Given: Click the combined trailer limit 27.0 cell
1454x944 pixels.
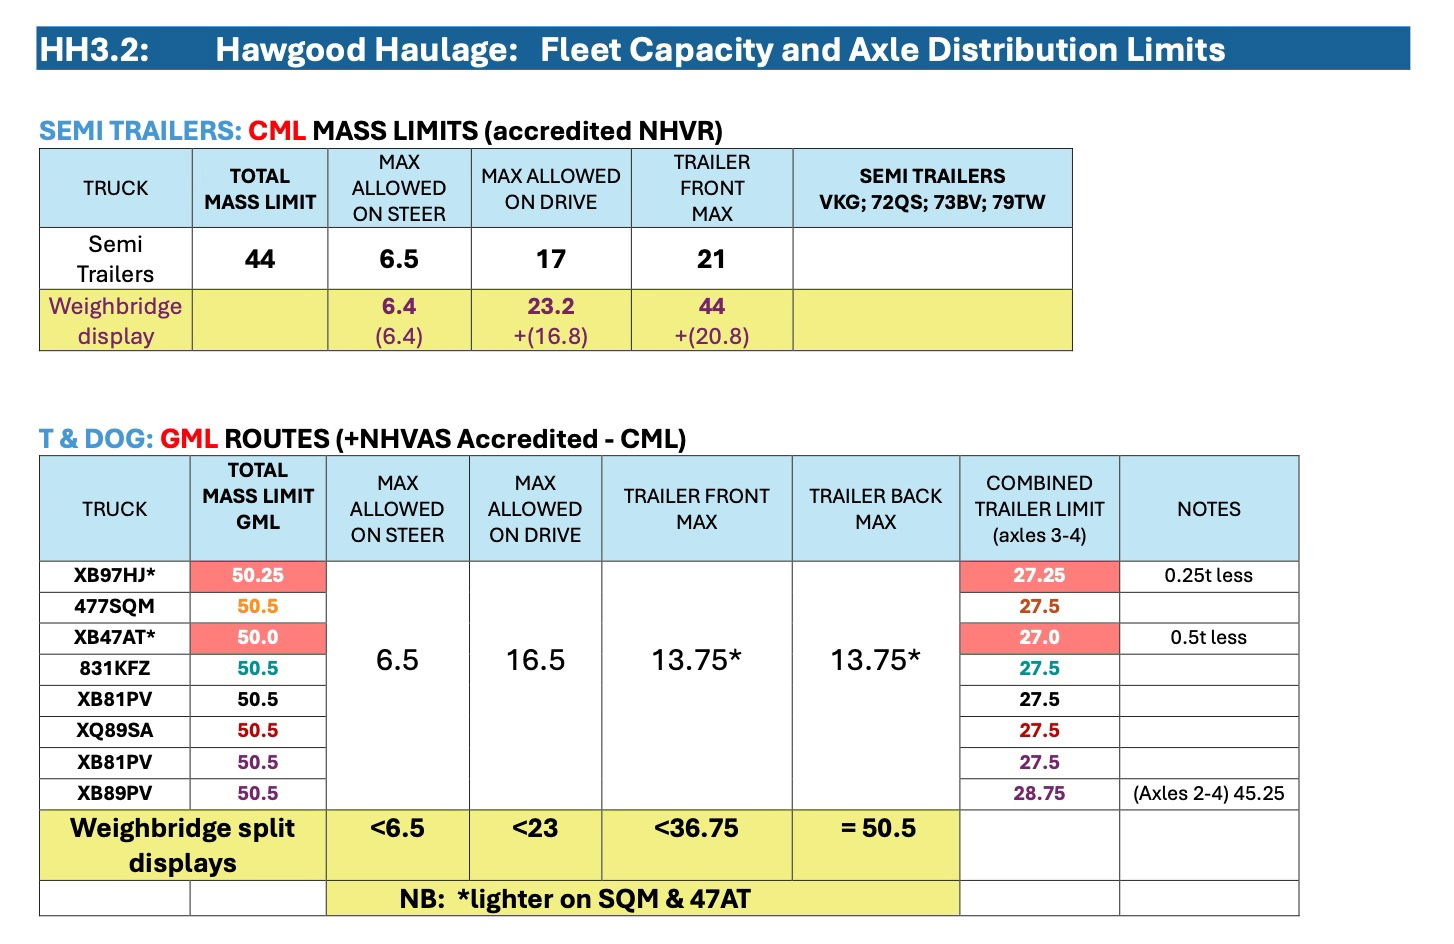Looking at the screenshot, I should pos(1039,638).
